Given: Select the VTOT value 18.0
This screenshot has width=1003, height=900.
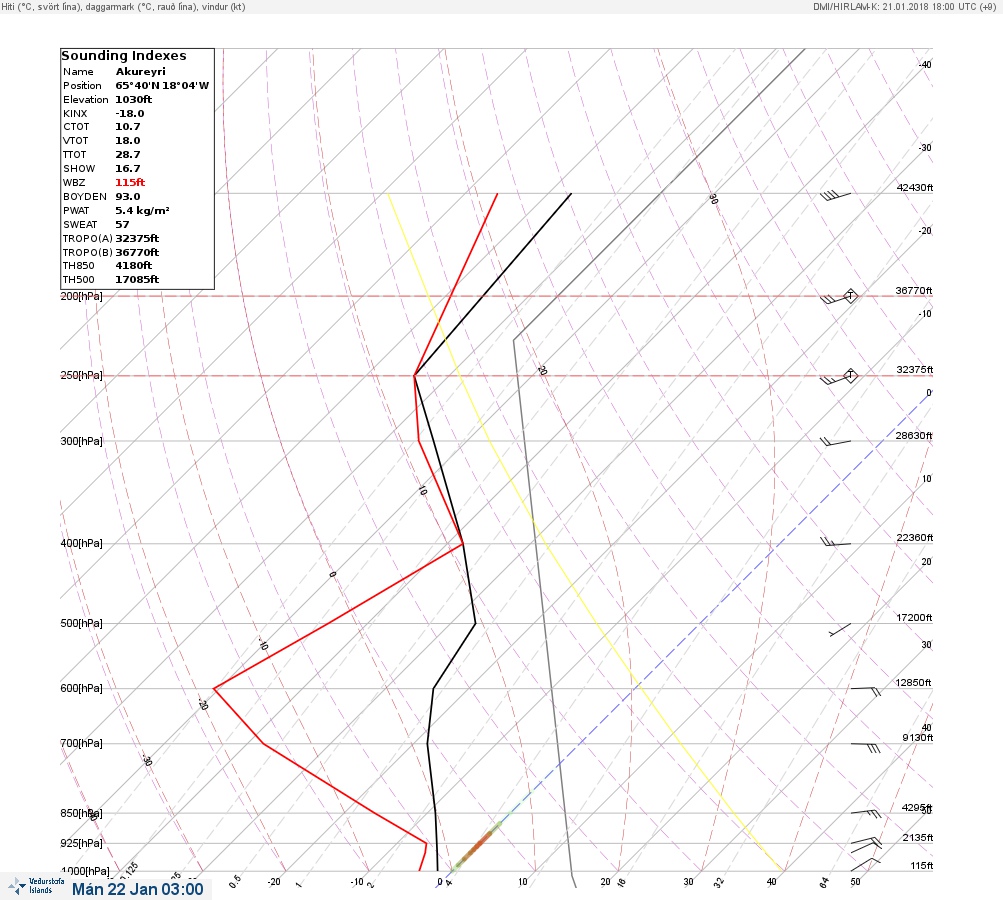Looking at the screenshot, I should point(128,141).
